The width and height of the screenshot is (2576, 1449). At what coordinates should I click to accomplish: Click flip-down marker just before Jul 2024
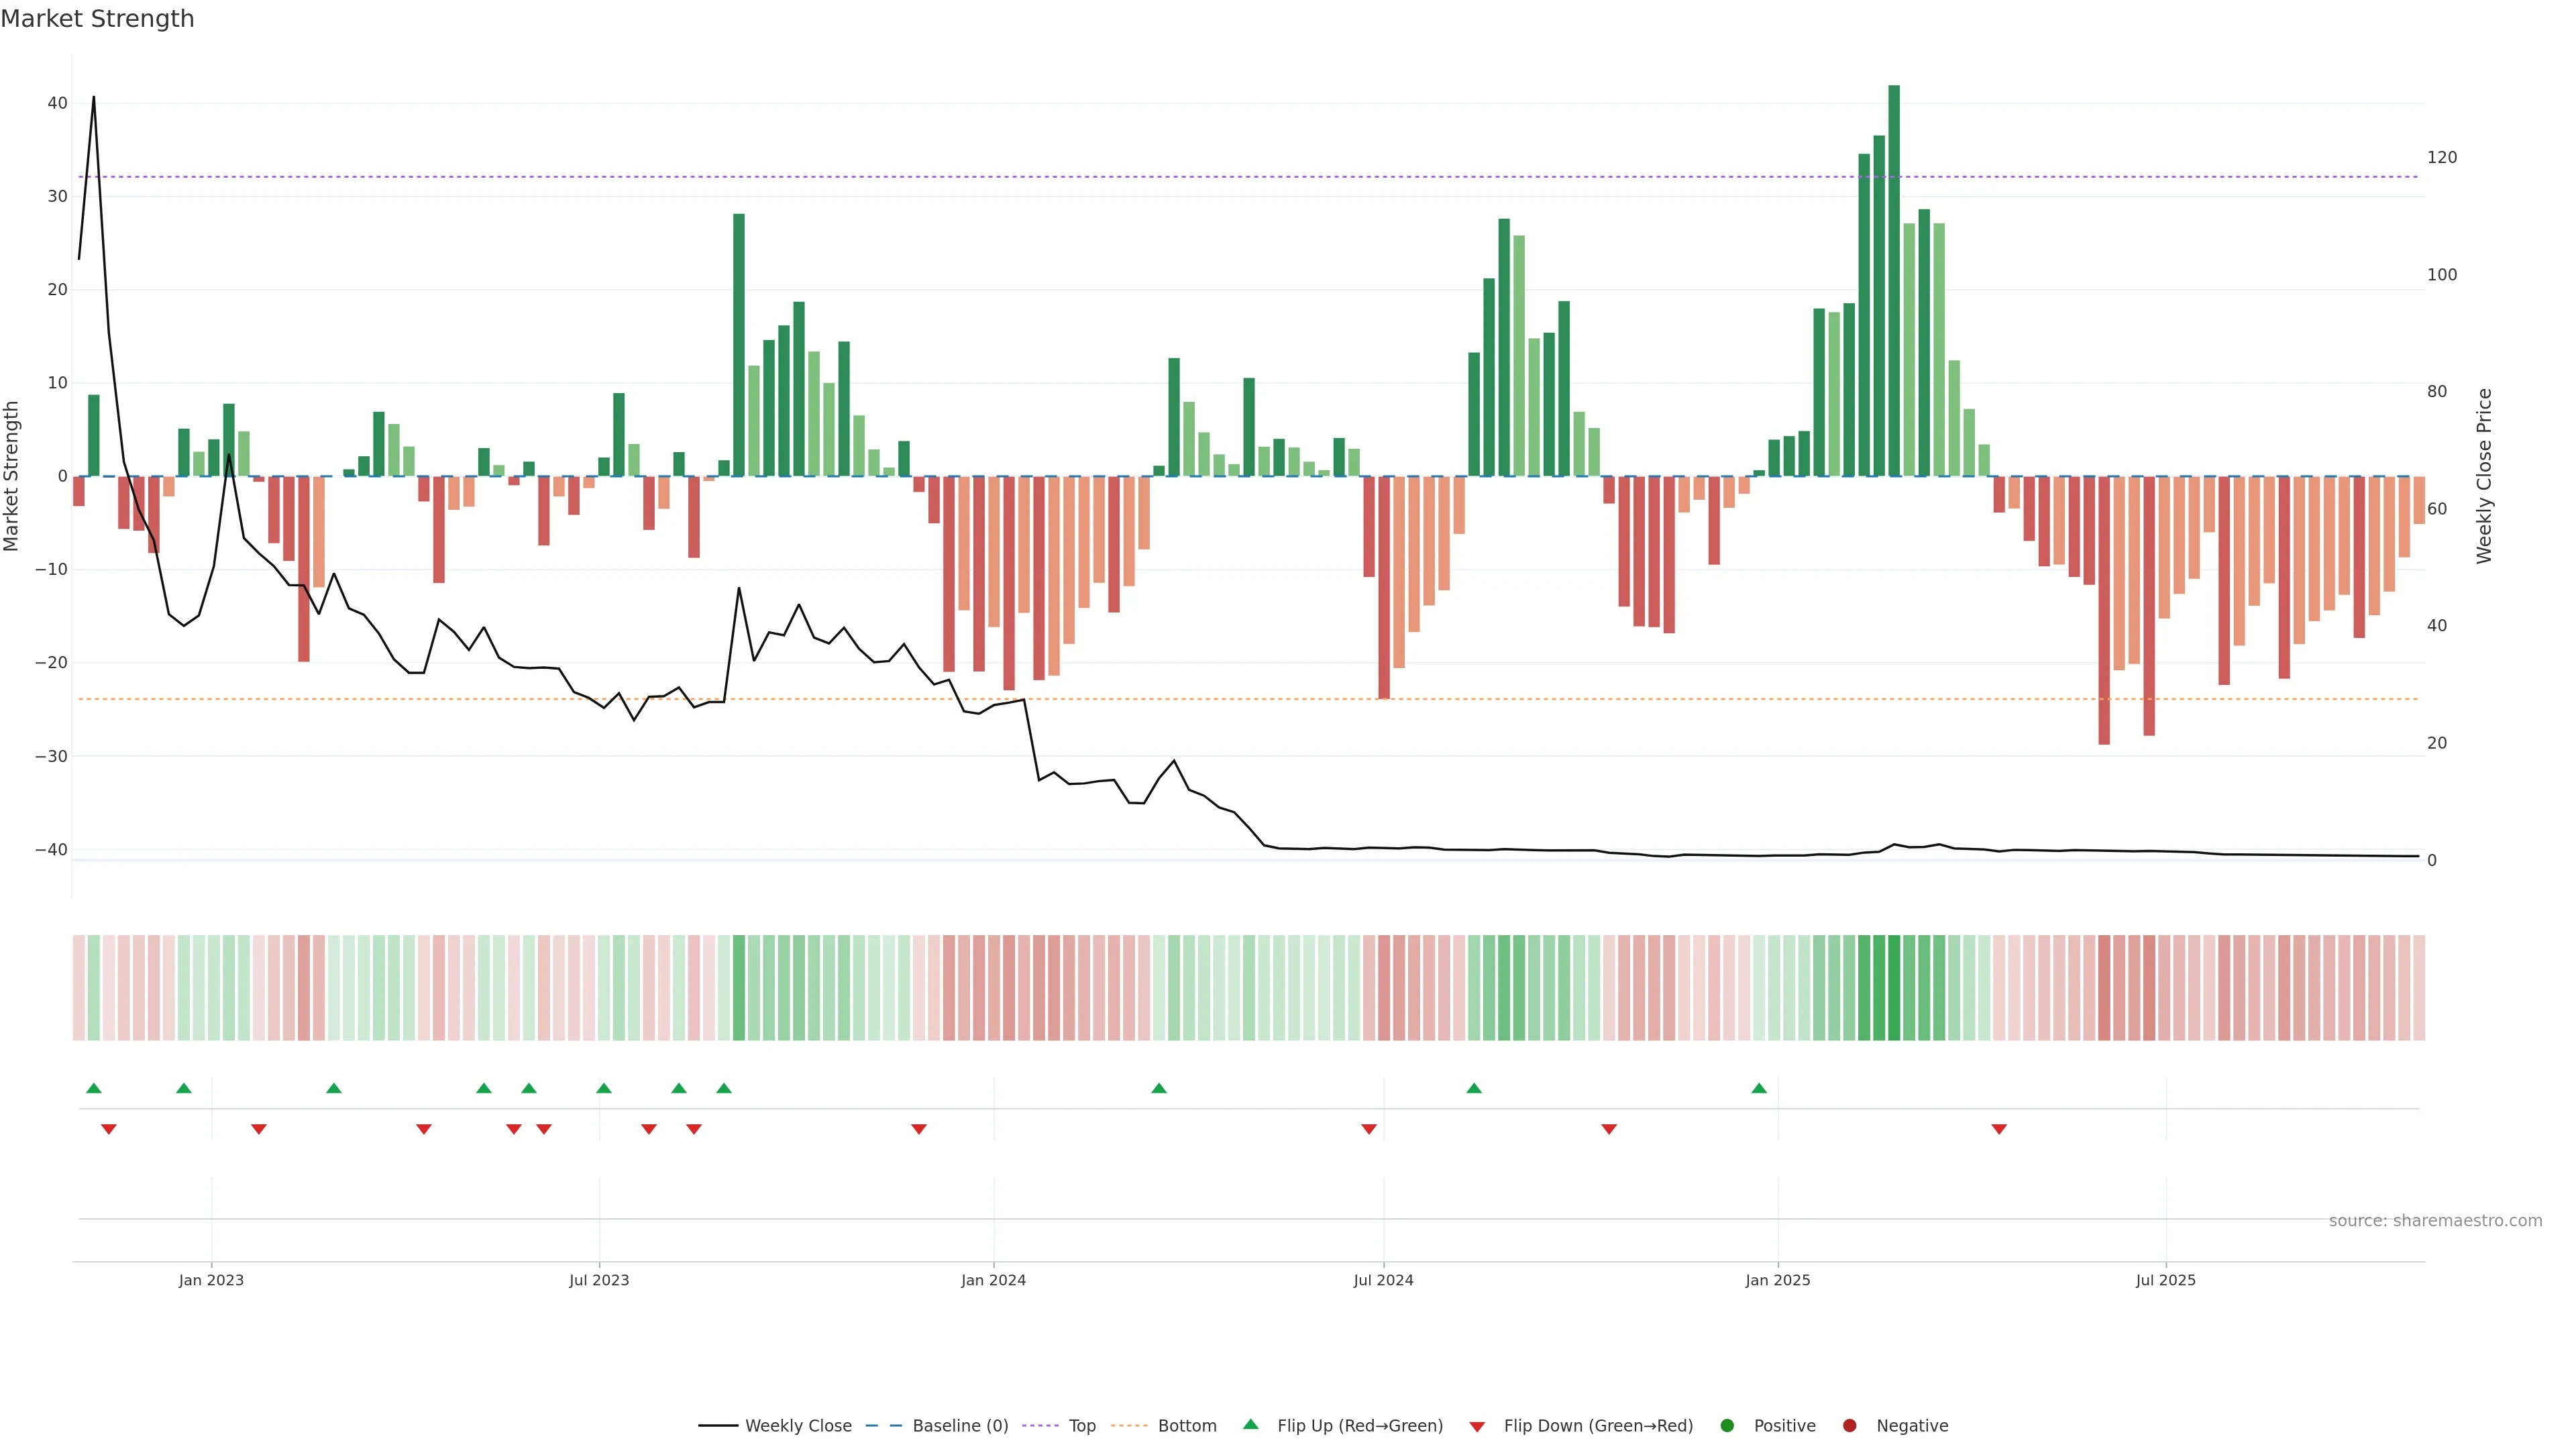(x=1369, y=1129)
